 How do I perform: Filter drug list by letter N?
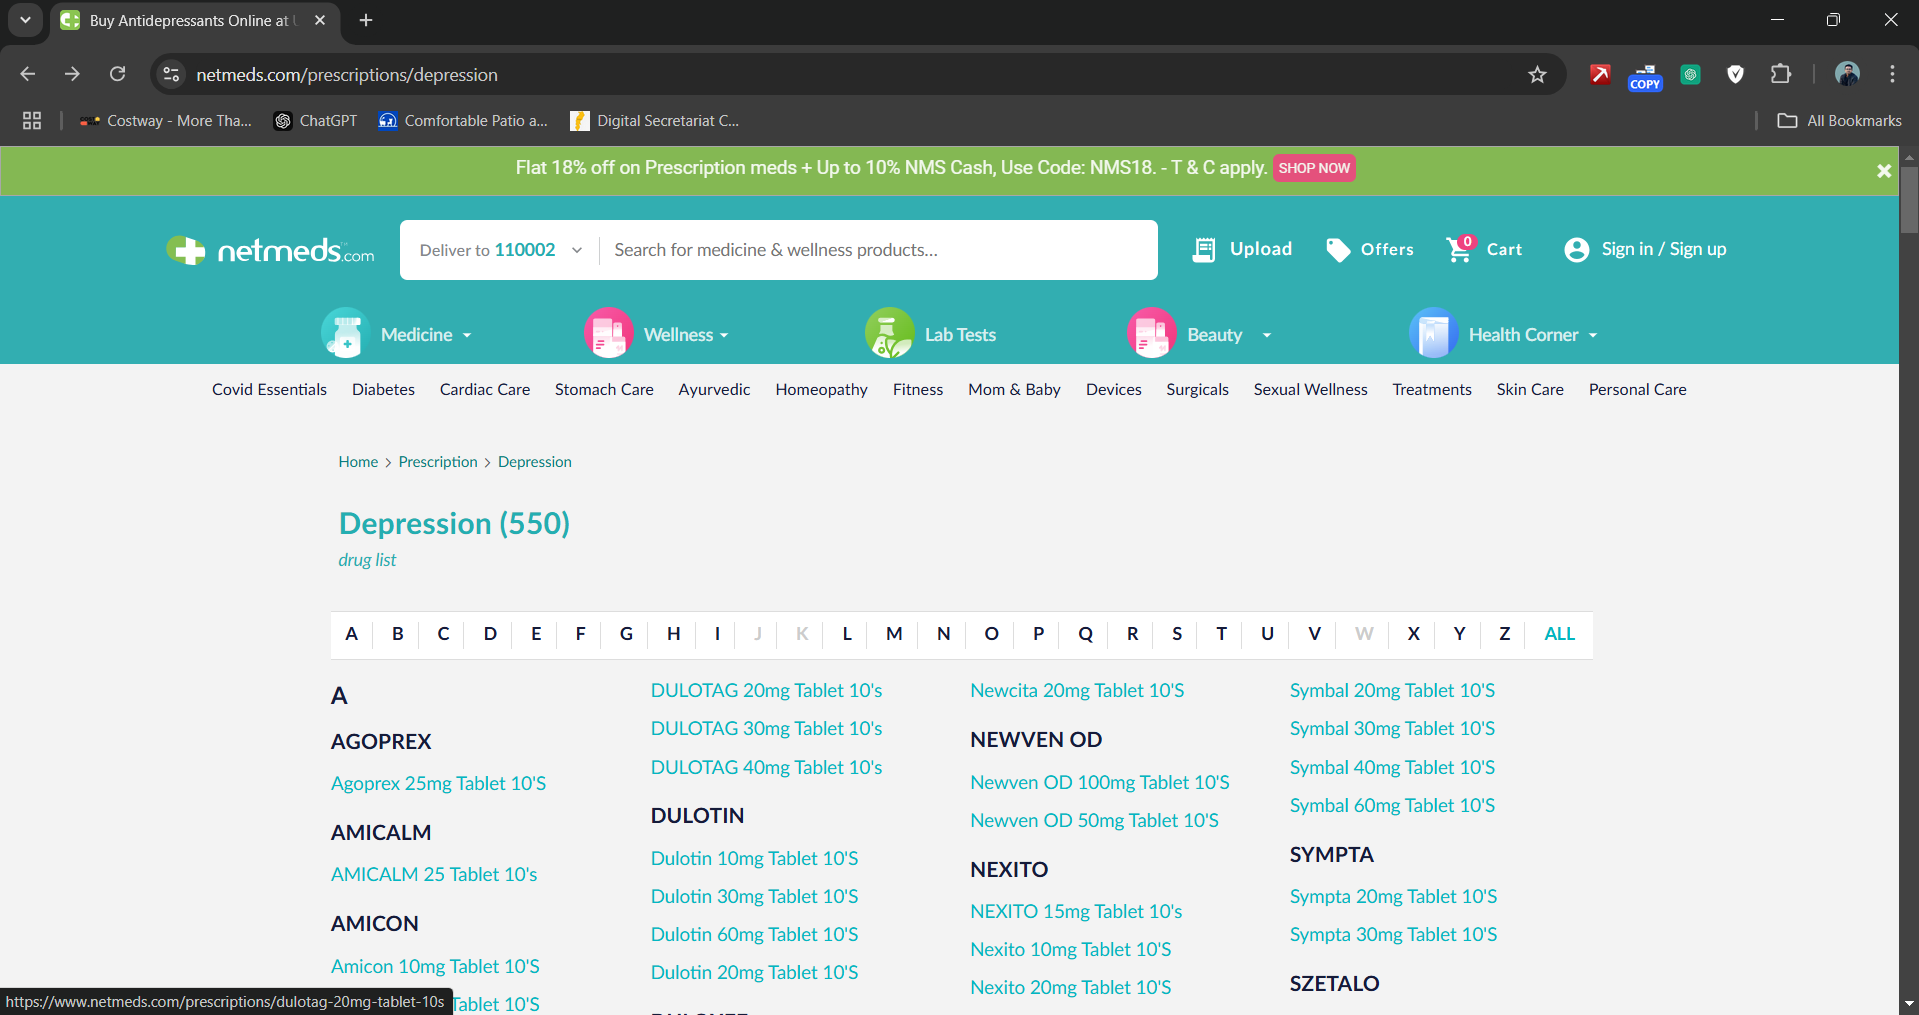pos(943,633)
